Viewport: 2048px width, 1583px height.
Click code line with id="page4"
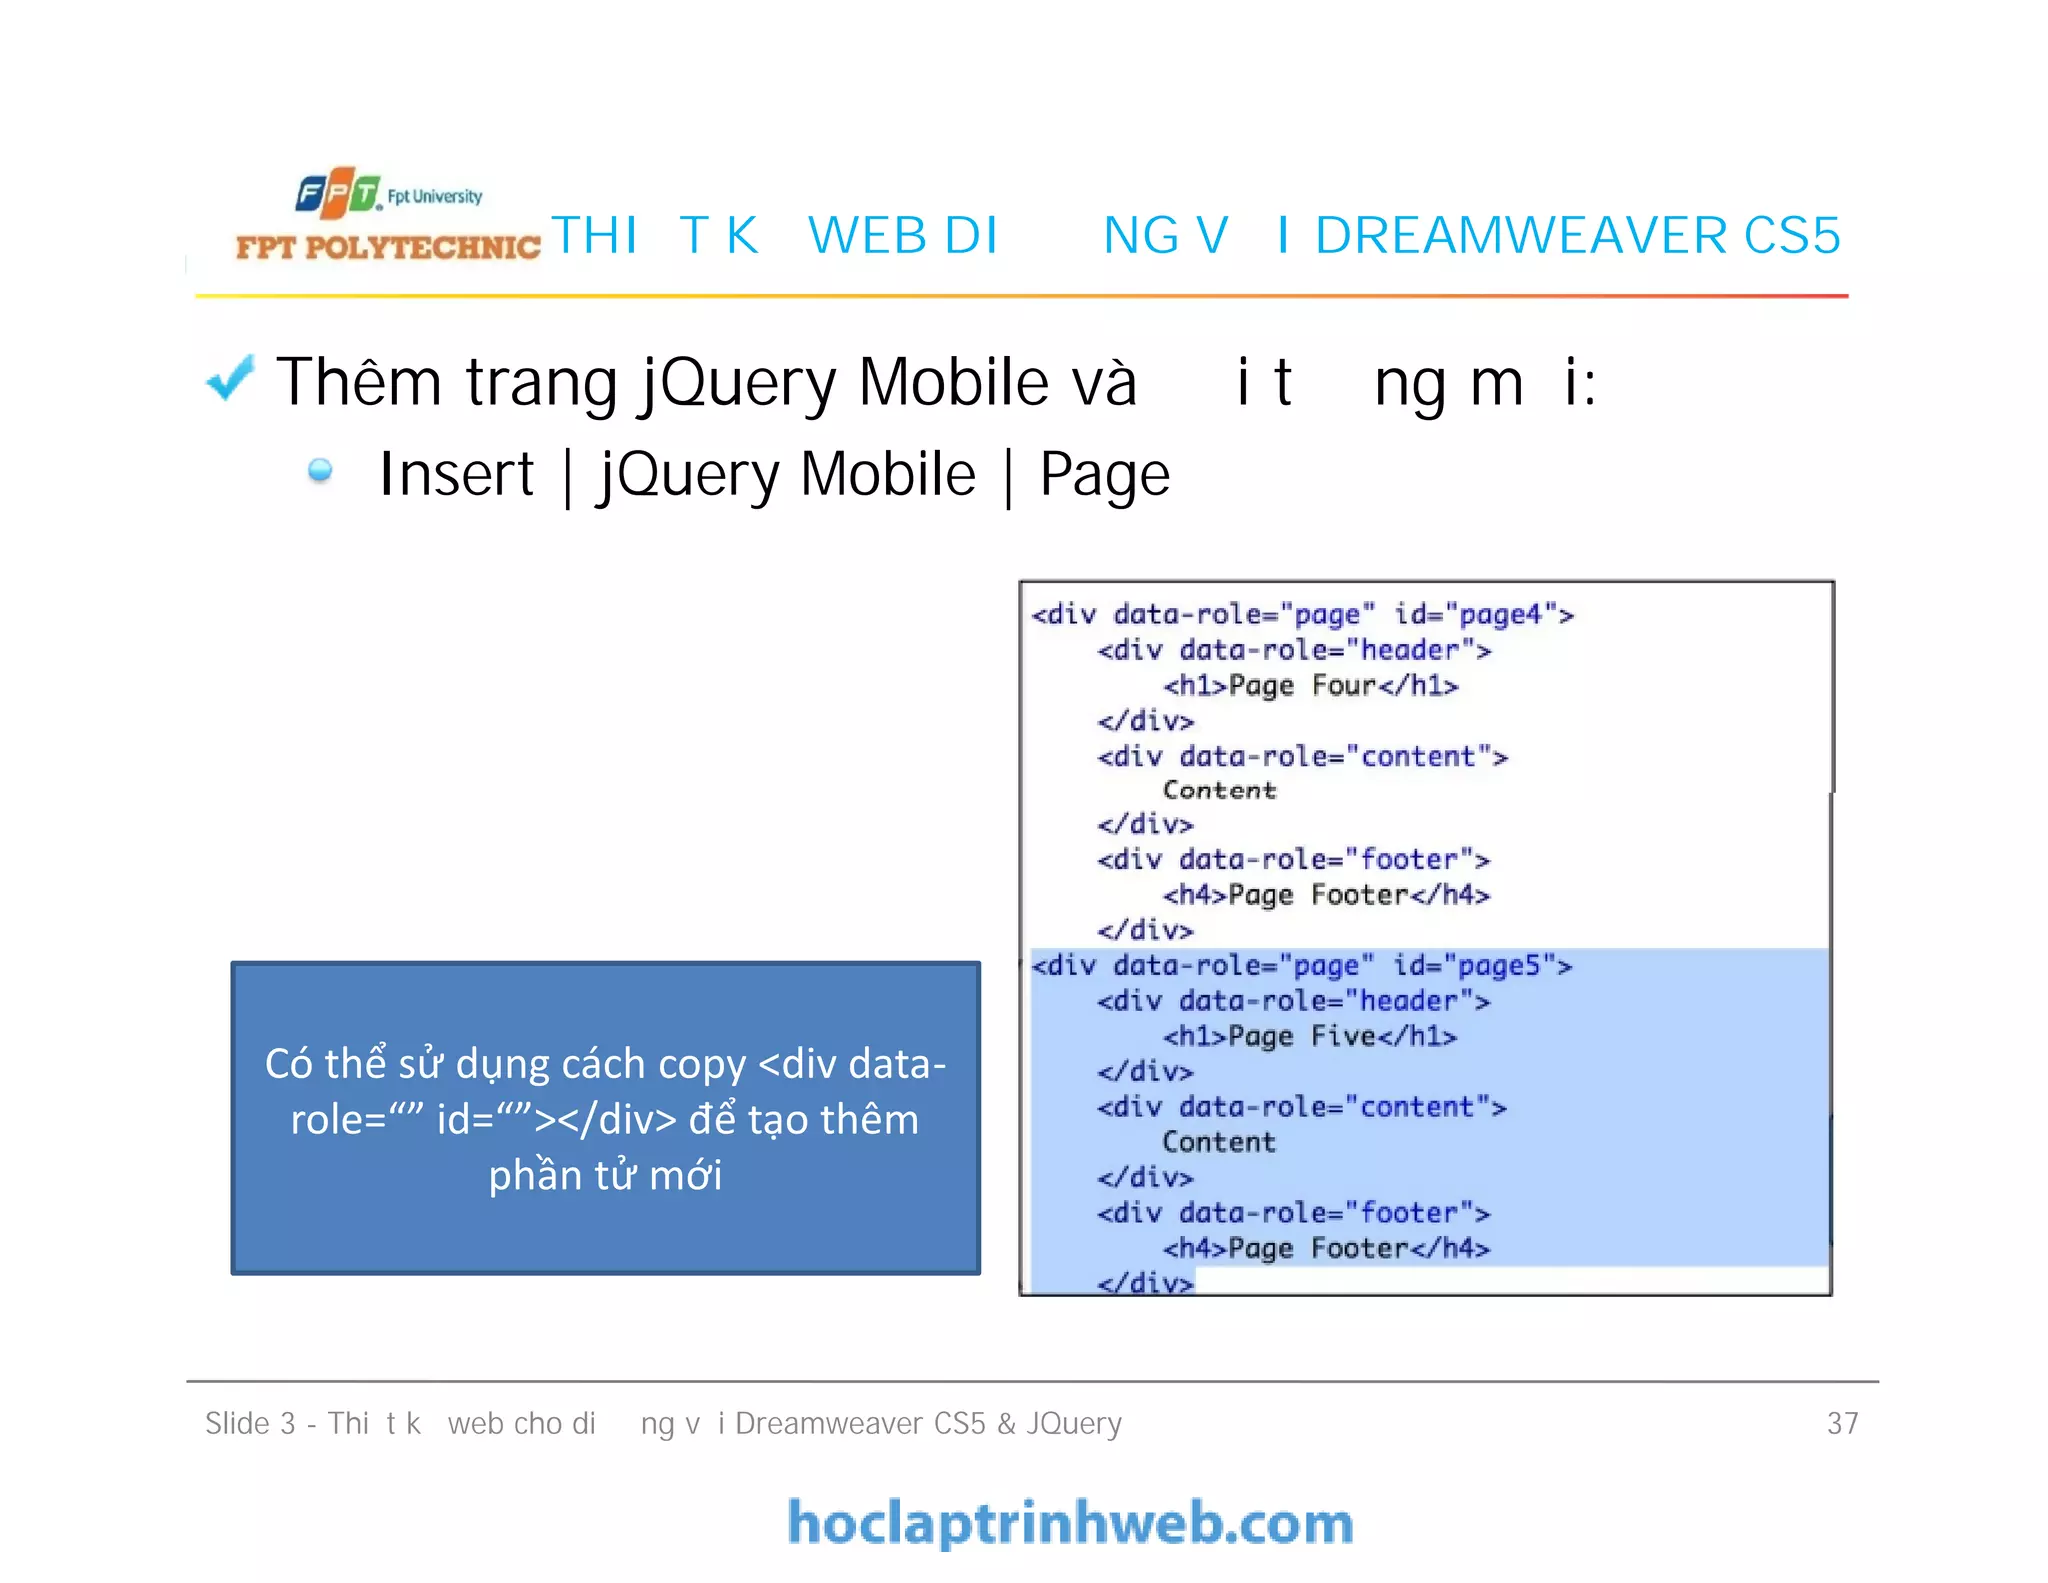tap(1302, 614)
